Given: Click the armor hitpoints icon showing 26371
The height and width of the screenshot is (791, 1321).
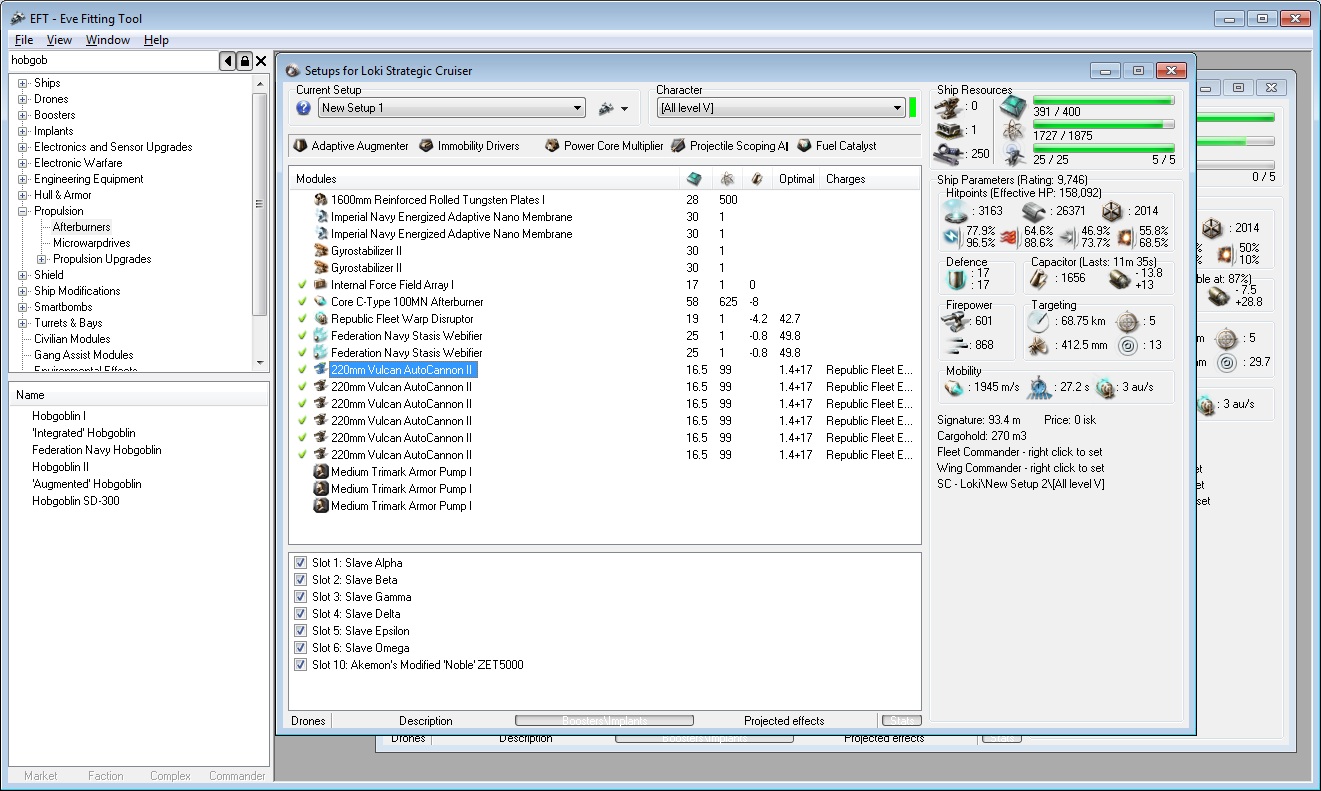Looking at the screenshot, I should [x=1033, y=211].
